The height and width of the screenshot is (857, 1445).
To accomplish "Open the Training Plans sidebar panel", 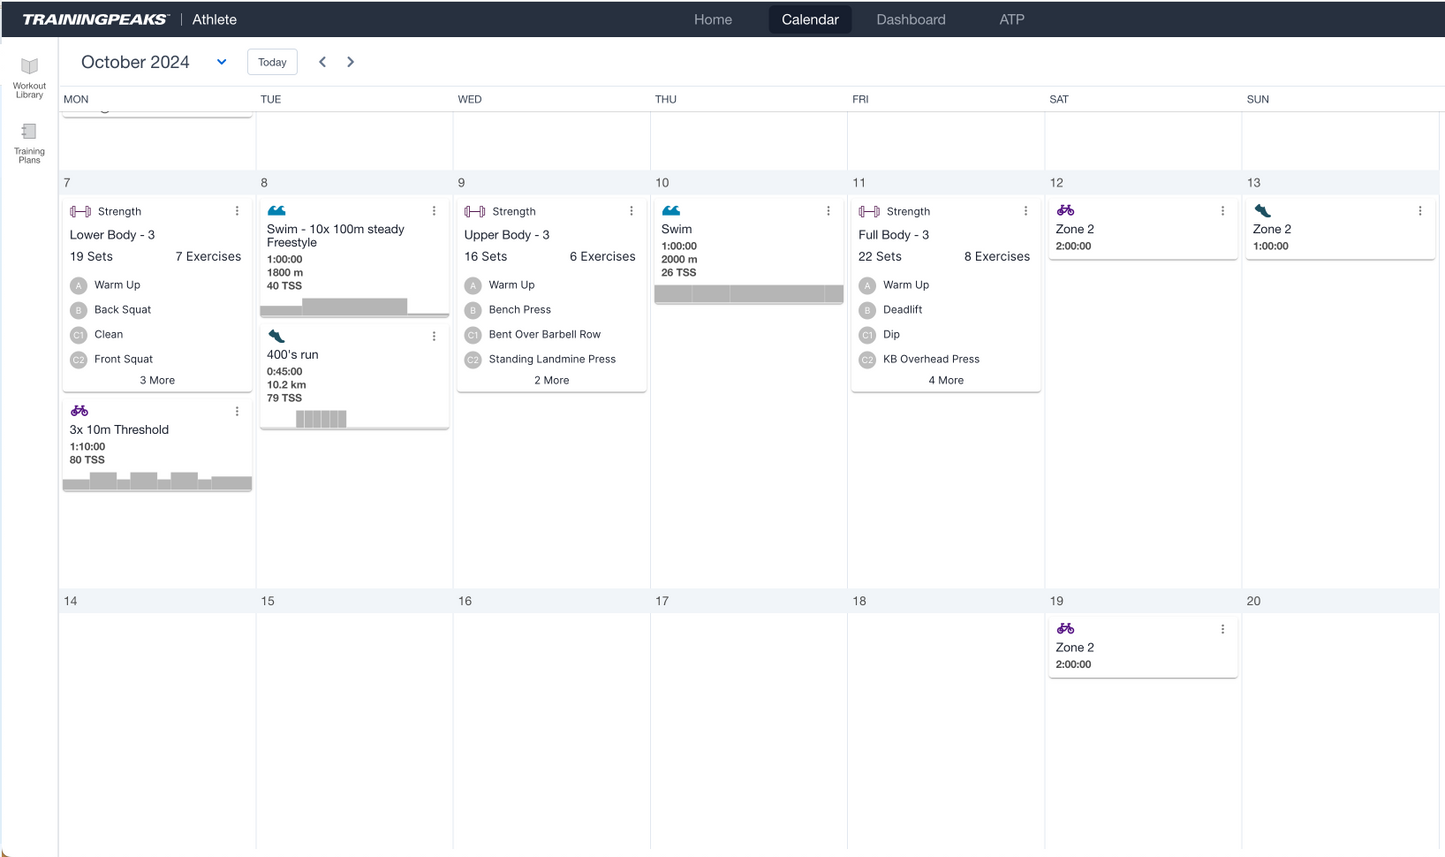I will tap(29, 143).
